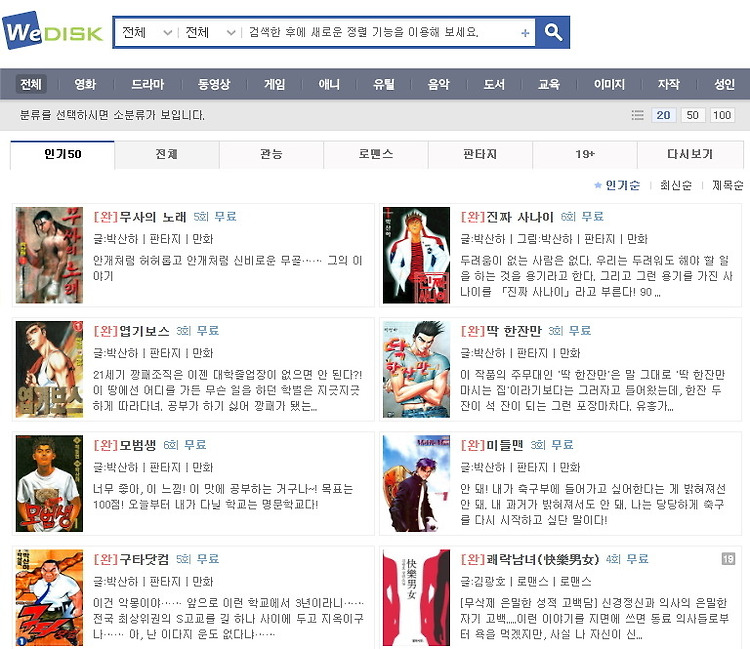This screenshot has width=750, height=649.
Task: Select the 애니 category
Action: click(329, 84)
